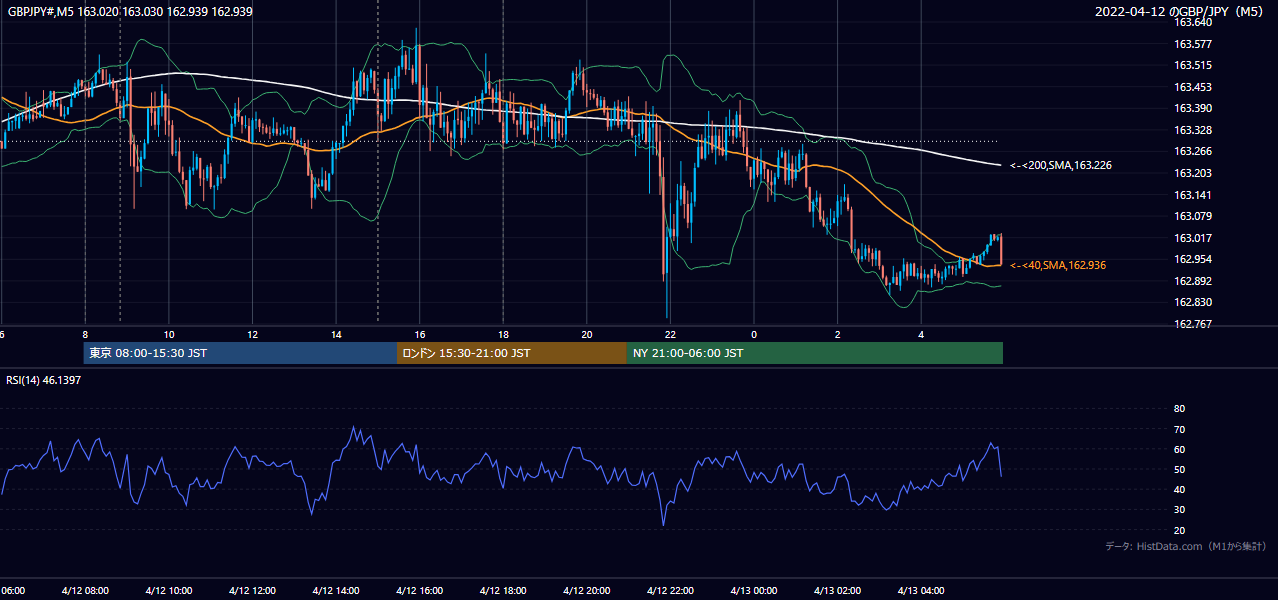Click the 4/12 08:00 time label
The height and width of the screenshot is (600, 1278).
point(84,591)
